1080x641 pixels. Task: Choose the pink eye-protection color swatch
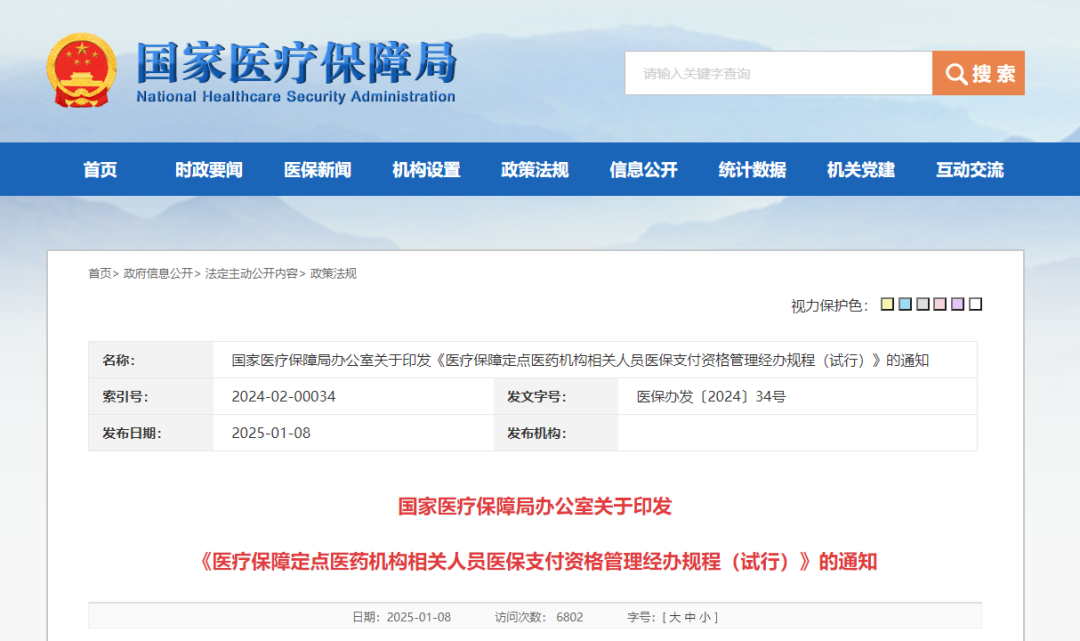[940, 304]
